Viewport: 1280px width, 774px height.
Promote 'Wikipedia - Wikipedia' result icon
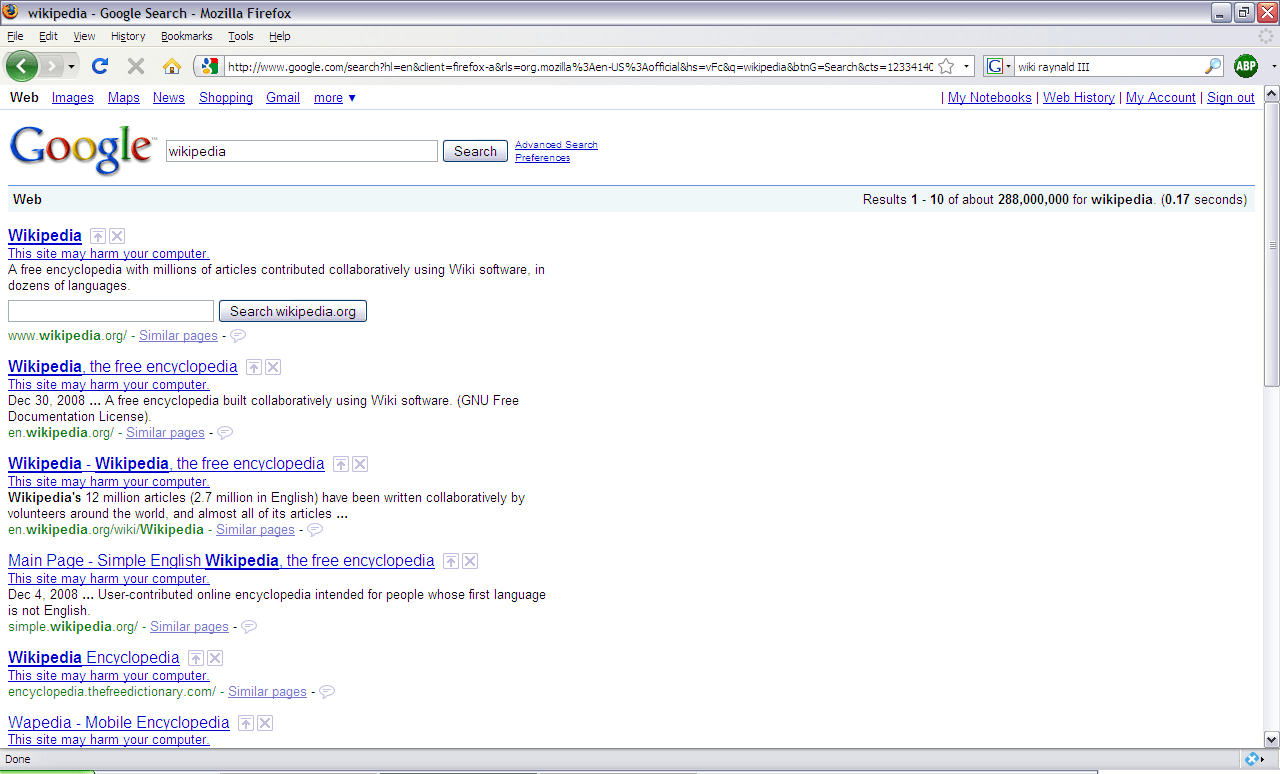click(340, 464)
